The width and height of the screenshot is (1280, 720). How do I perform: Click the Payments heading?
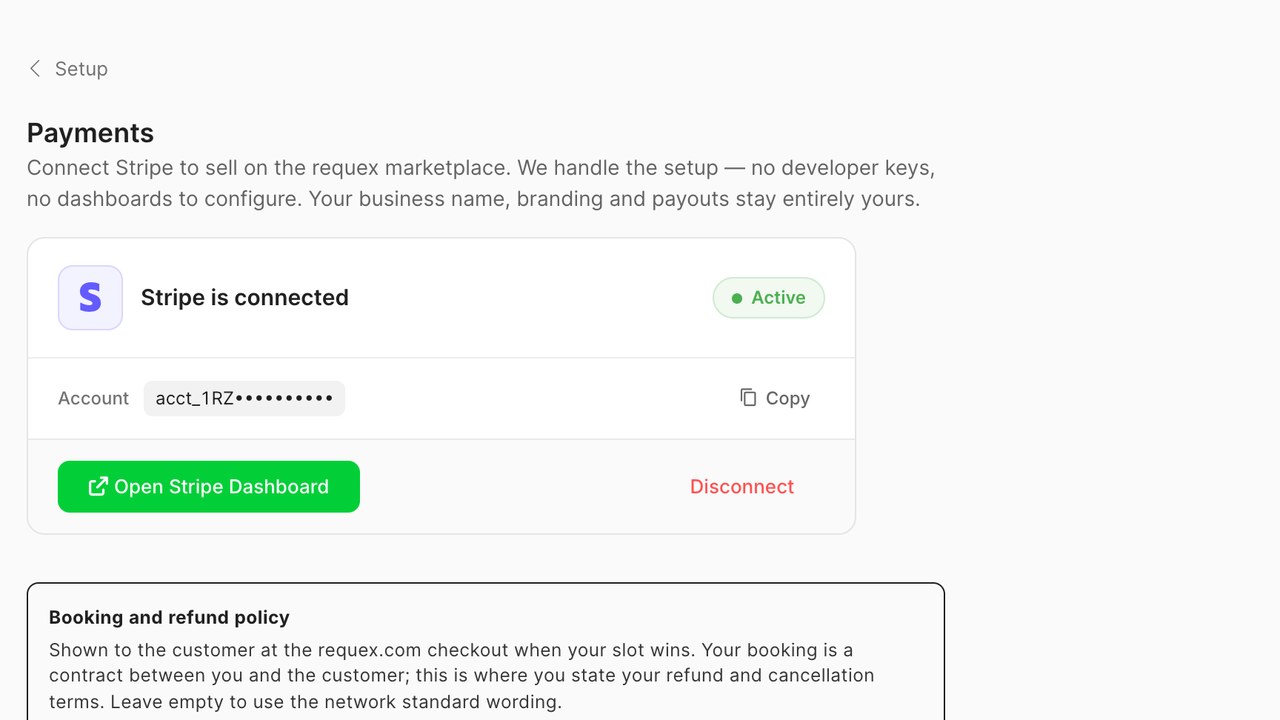(90, 133)
